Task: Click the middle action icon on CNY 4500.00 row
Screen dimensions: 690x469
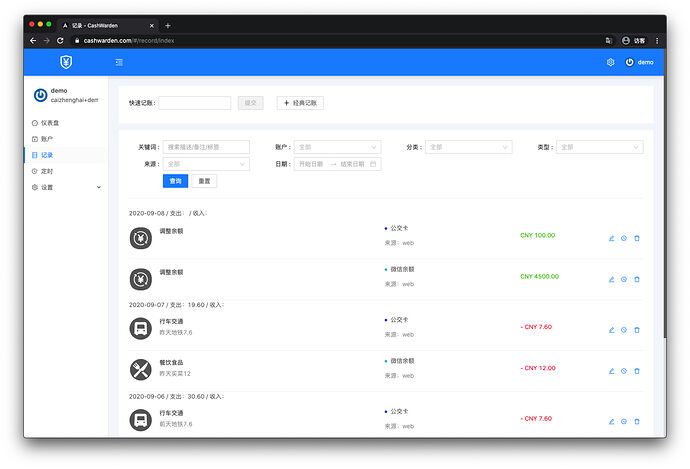Action: coord(624,279)
